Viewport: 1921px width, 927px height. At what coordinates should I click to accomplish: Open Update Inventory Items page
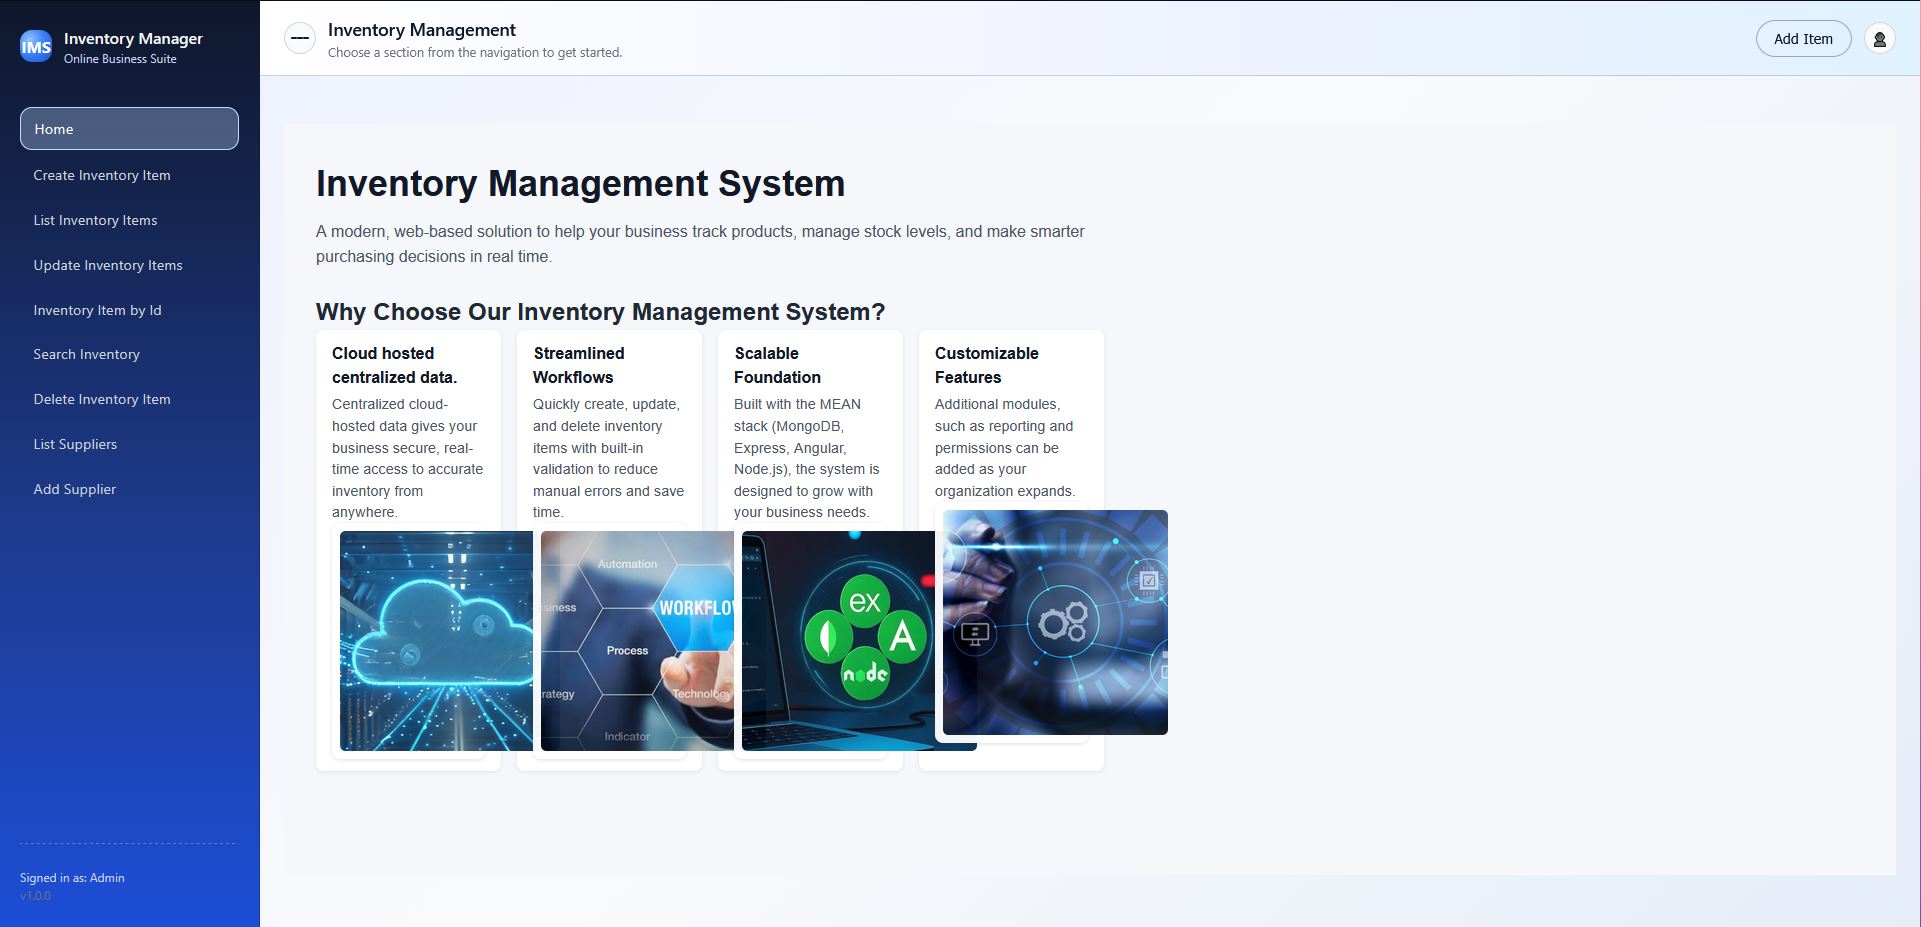coord(108,265)
